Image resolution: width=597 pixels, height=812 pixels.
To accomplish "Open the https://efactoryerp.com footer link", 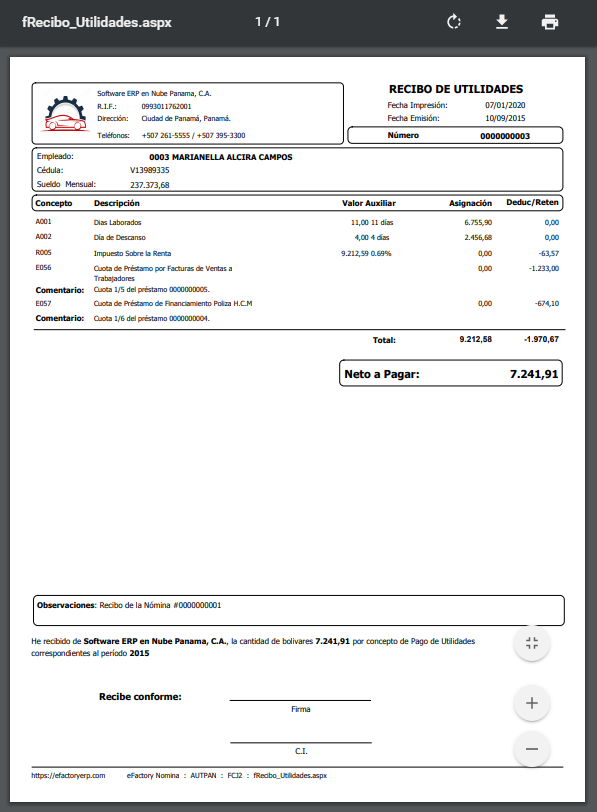I will click(x=68, y=775).
